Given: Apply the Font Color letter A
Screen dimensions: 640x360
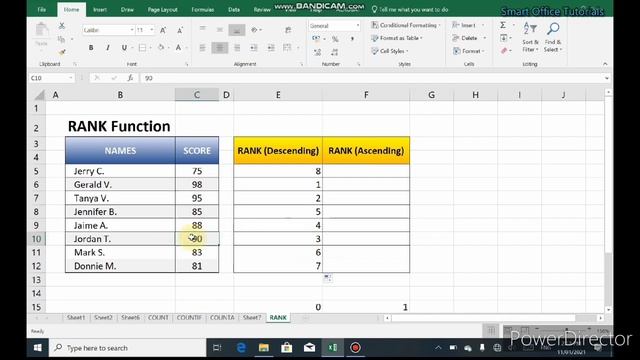Looking at the screenshot, I should tap(178, 48).
